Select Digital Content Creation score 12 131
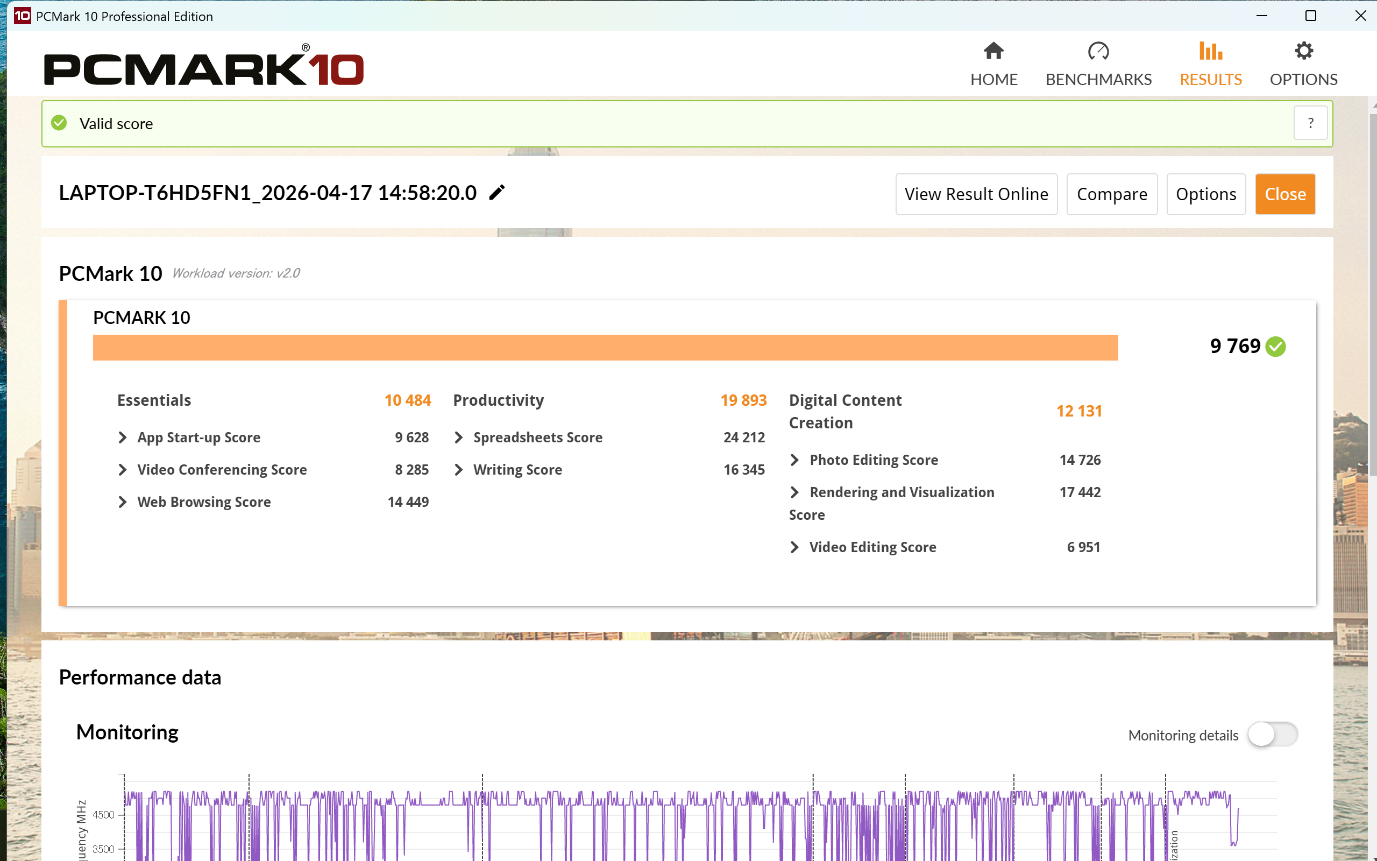 pyautogui.click(x=1080, y=411)
